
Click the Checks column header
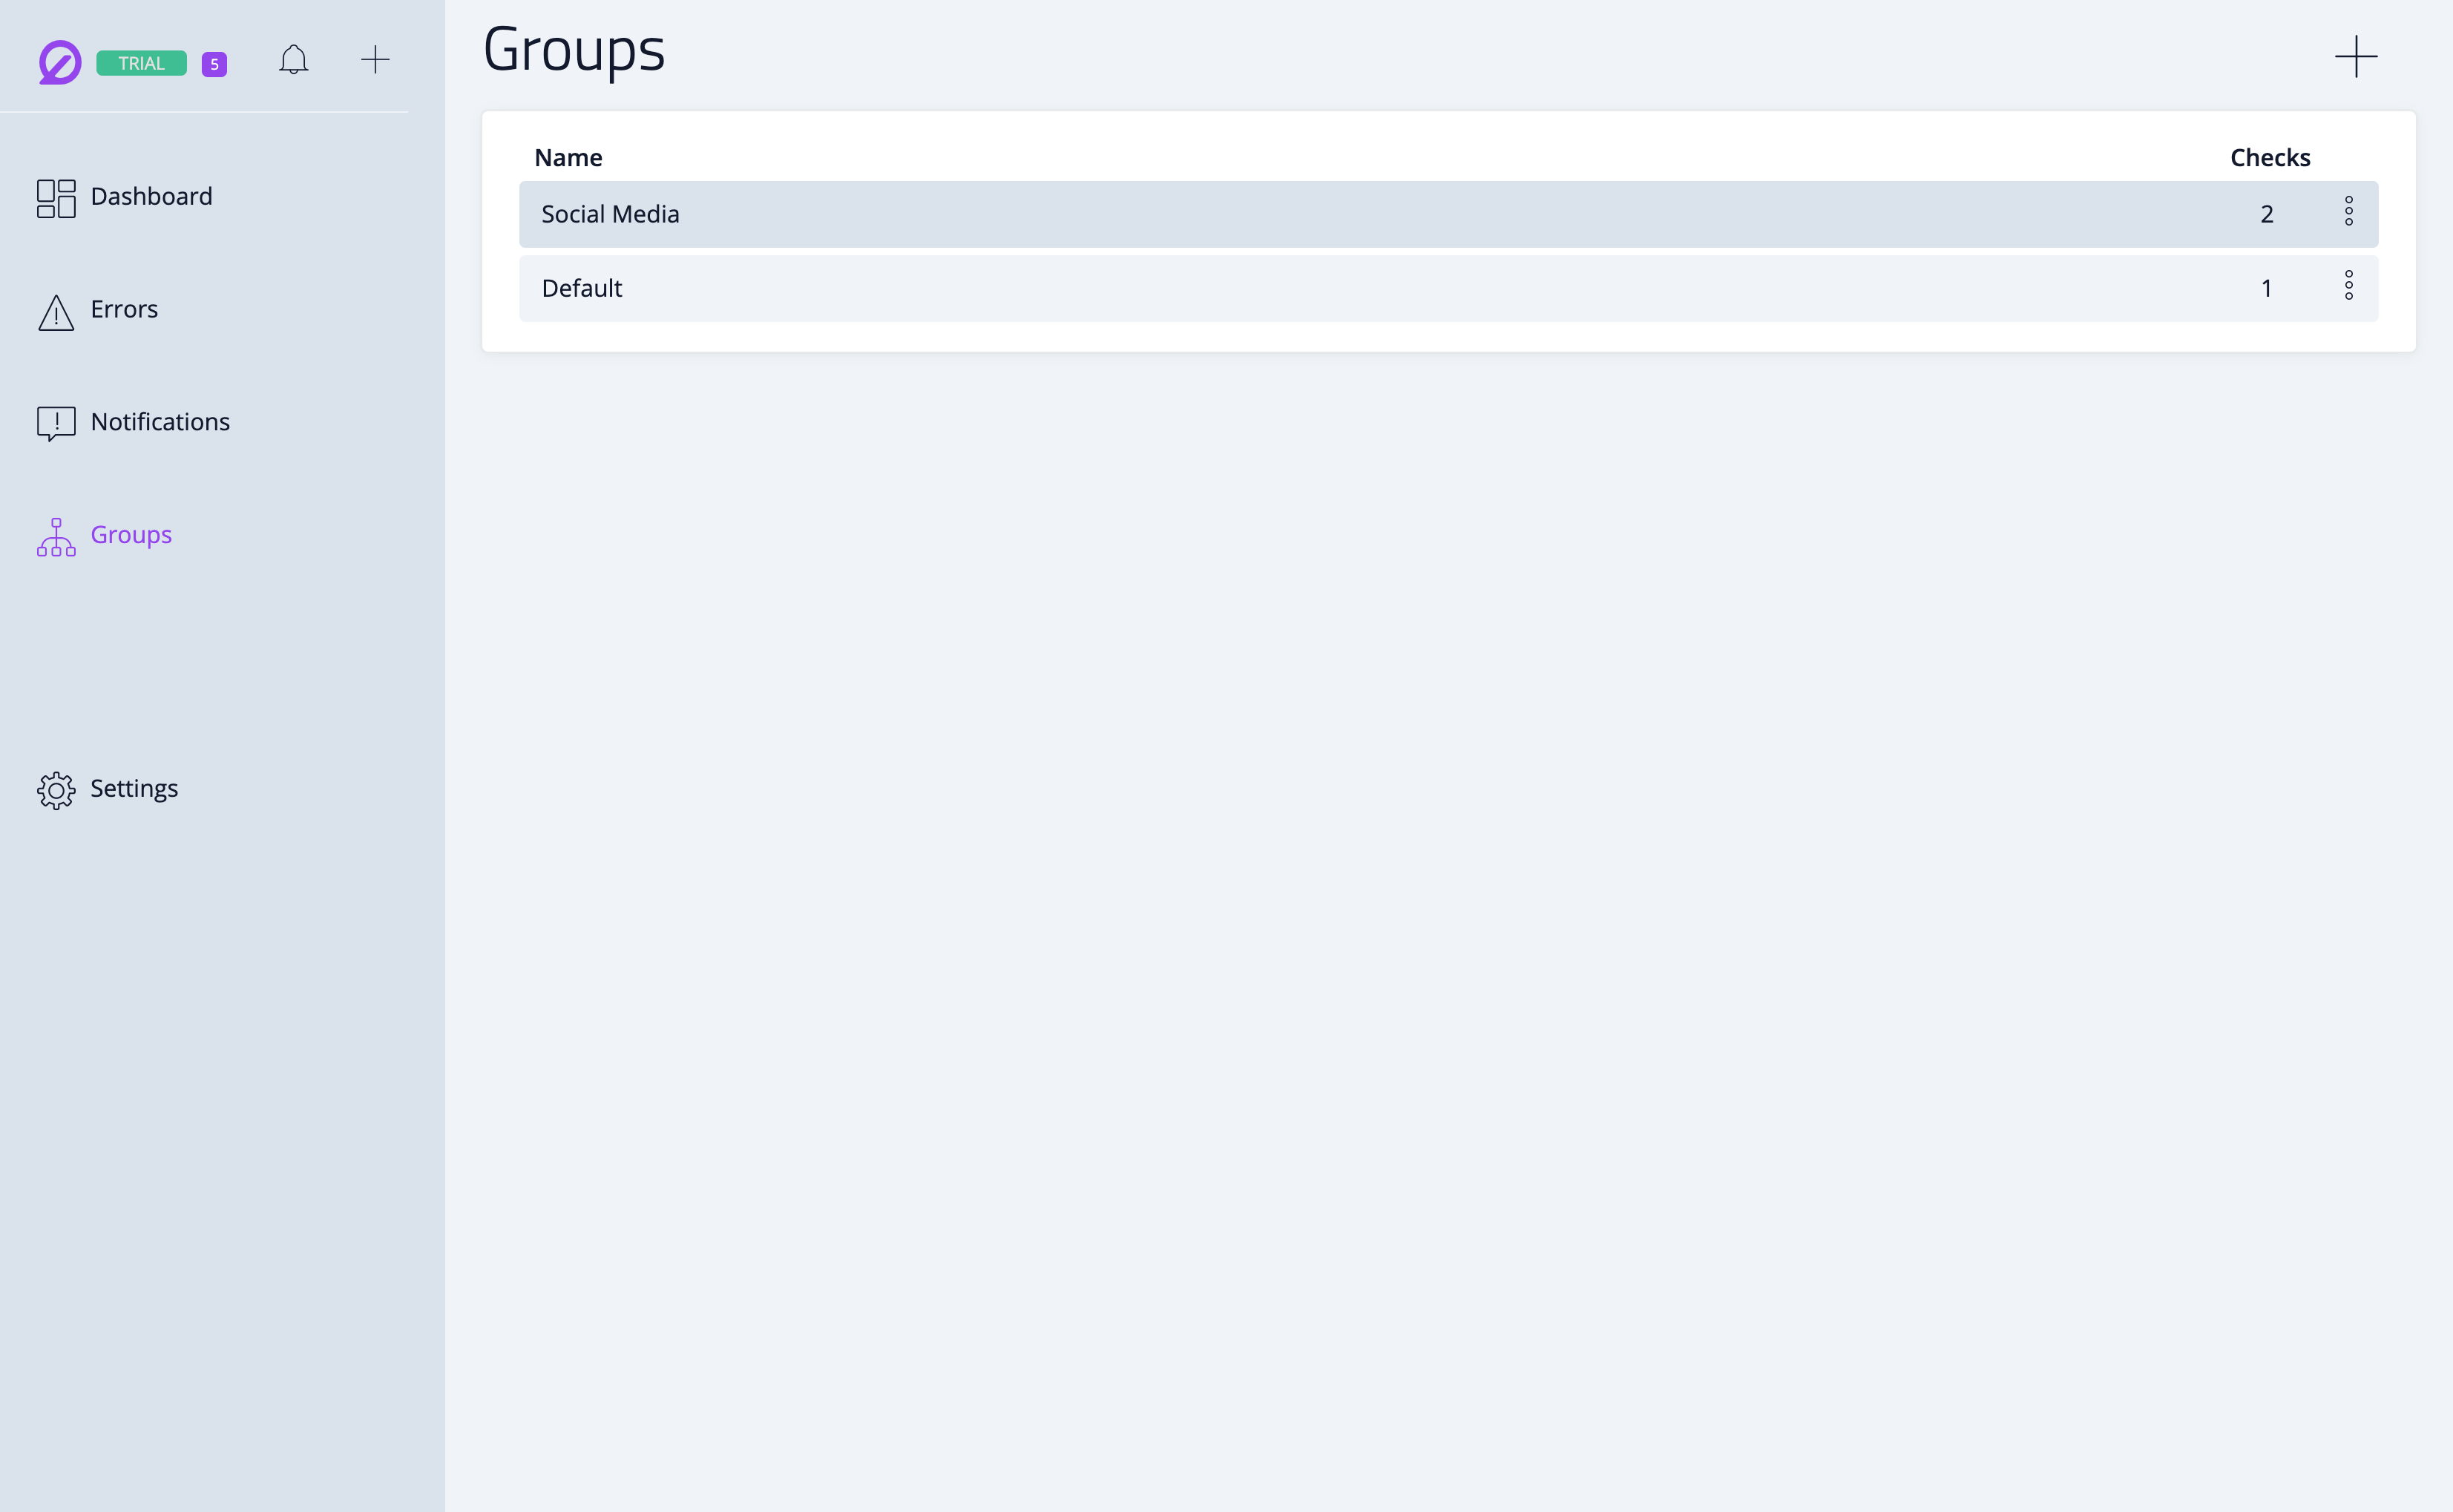2269,158
